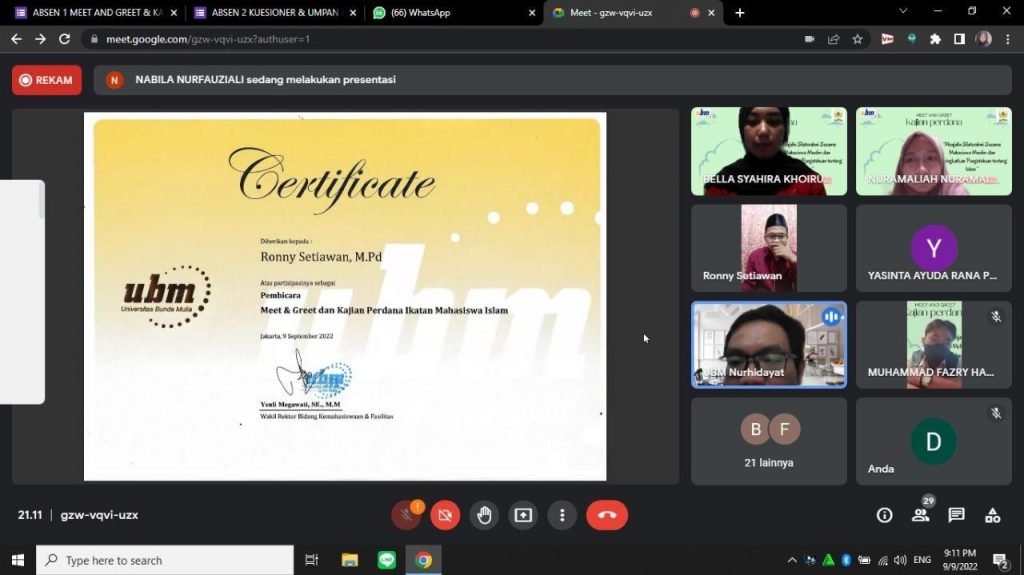1024x575 pixels.
Task: Click the address bar URL field
Action: (444, 39)
